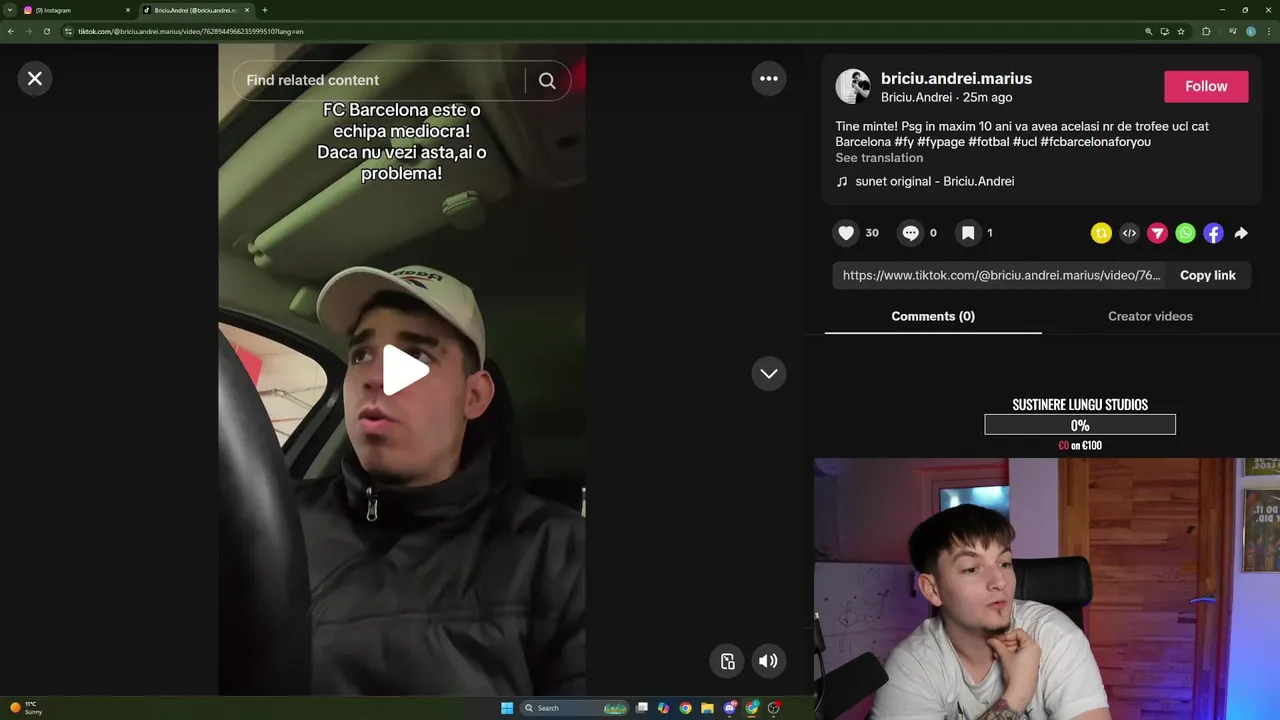Click the search magnifier in Find related content

(547, 81)
